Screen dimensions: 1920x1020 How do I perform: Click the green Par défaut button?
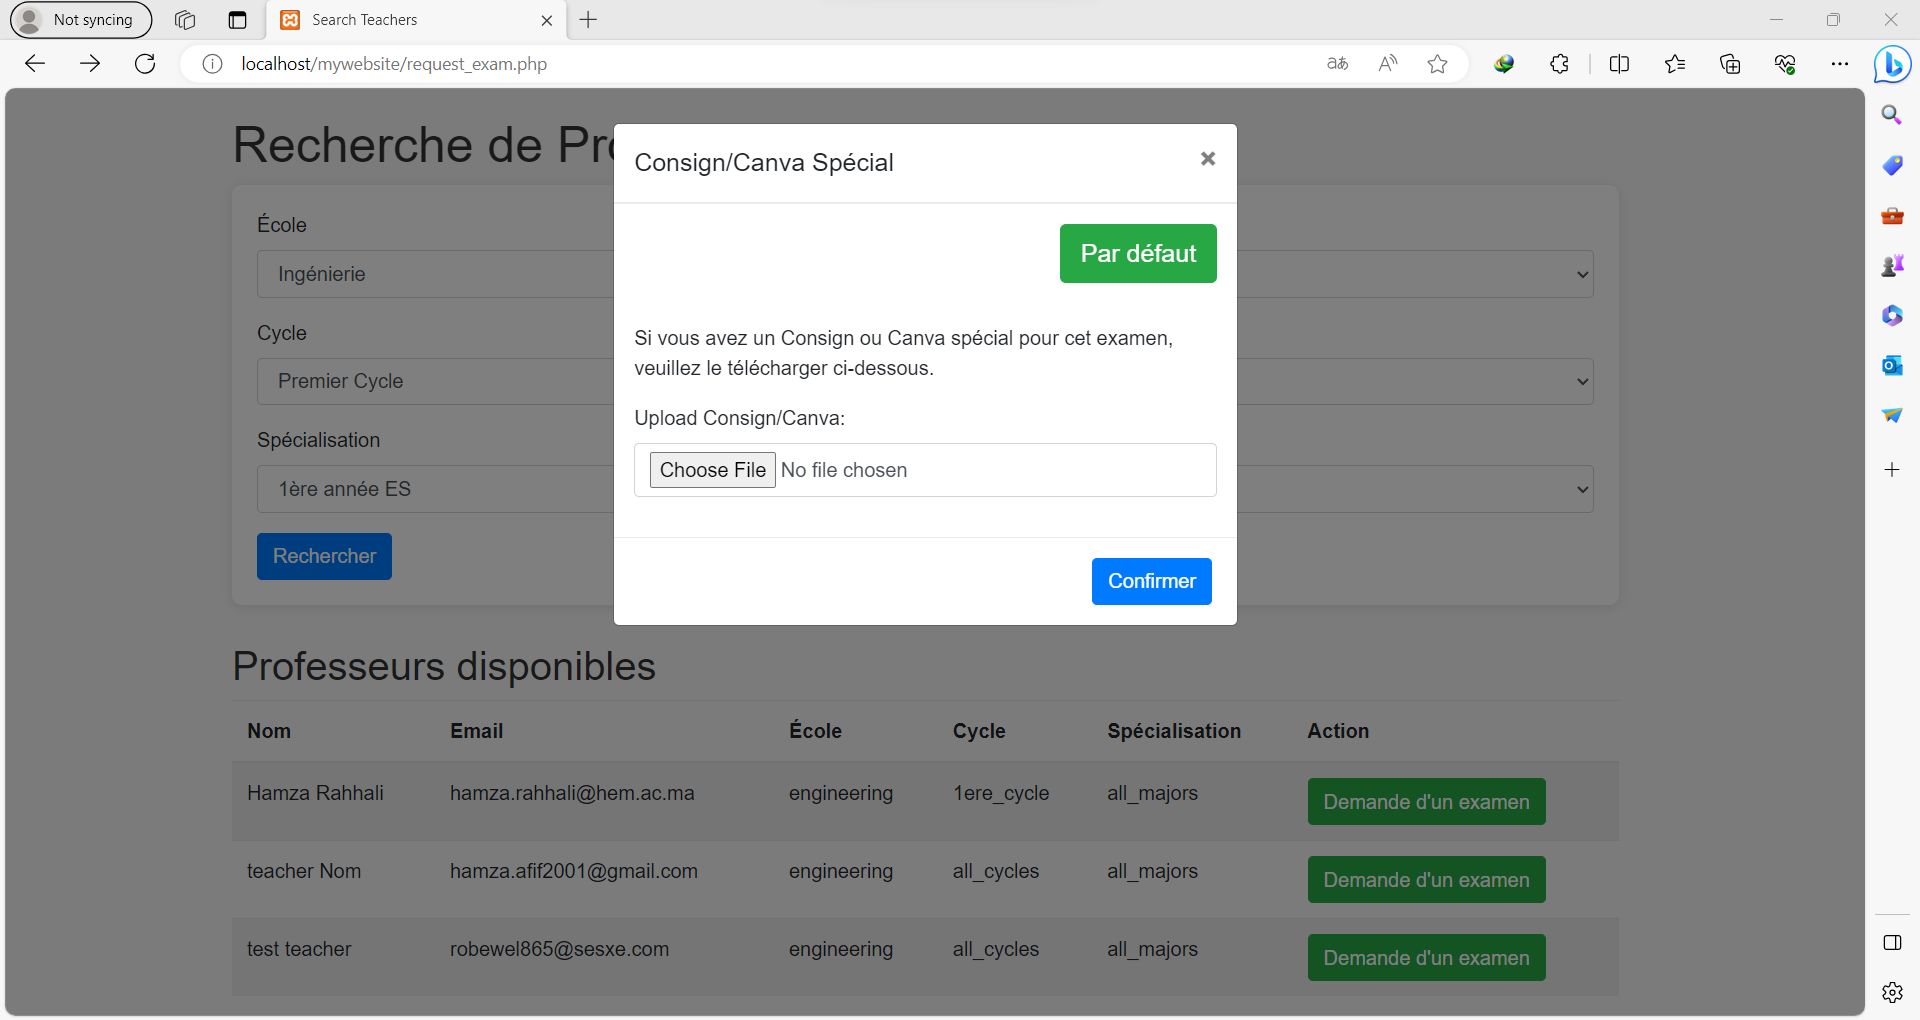point(1137,254)
